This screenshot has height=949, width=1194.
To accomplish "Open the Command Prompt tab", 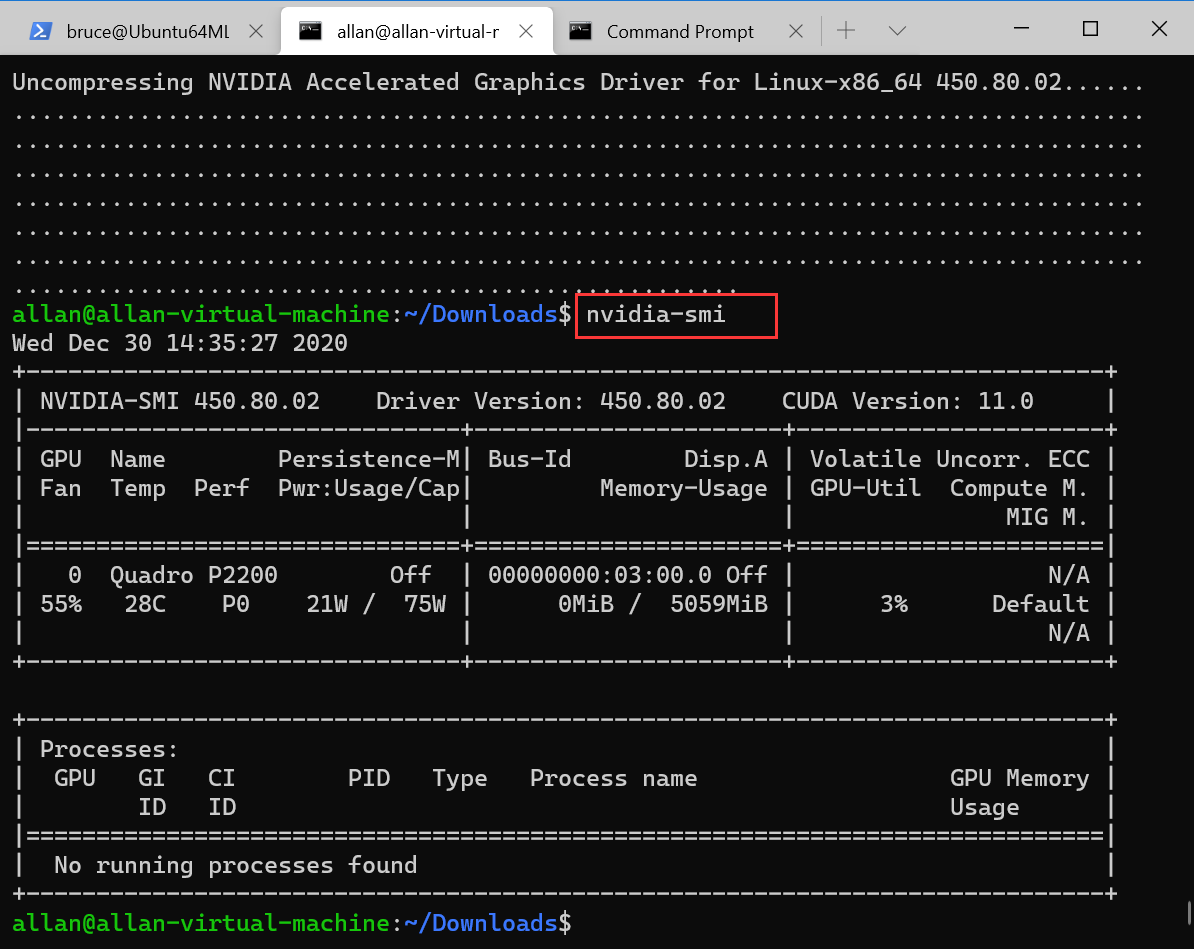I will (x=680, y=31).
